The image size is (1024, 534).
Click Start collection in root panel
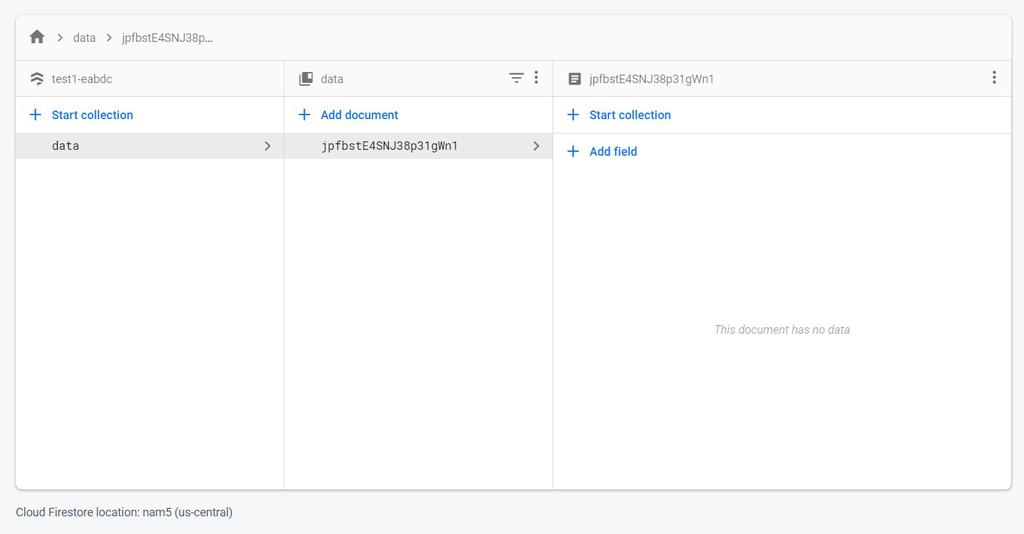coord(92,115)
